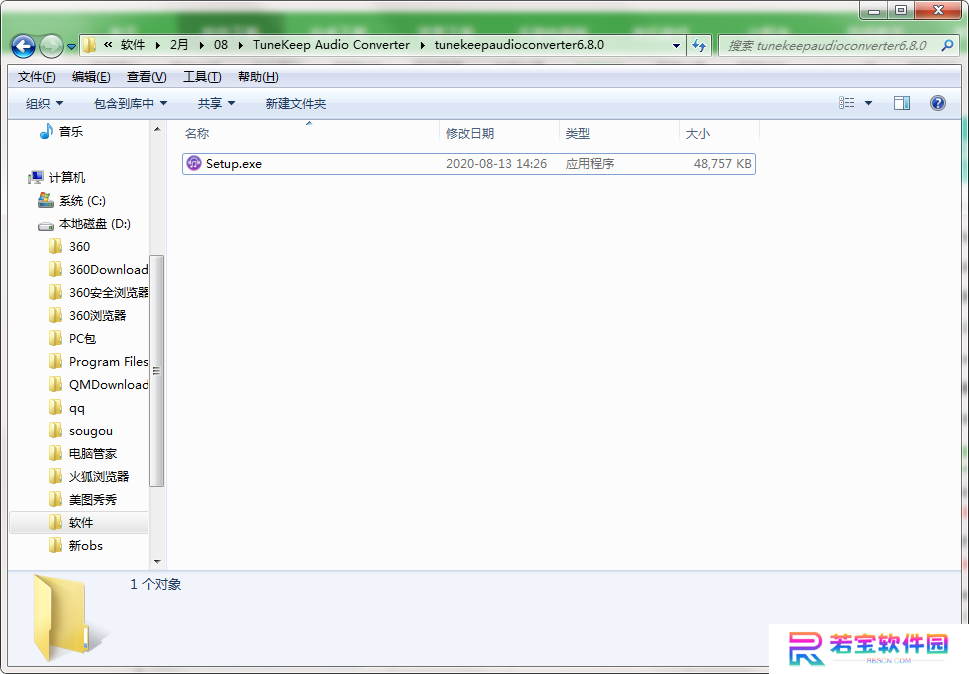Click 软件 in the address breadcrumb
Viewport: 969px width, 674px height.
133,44
